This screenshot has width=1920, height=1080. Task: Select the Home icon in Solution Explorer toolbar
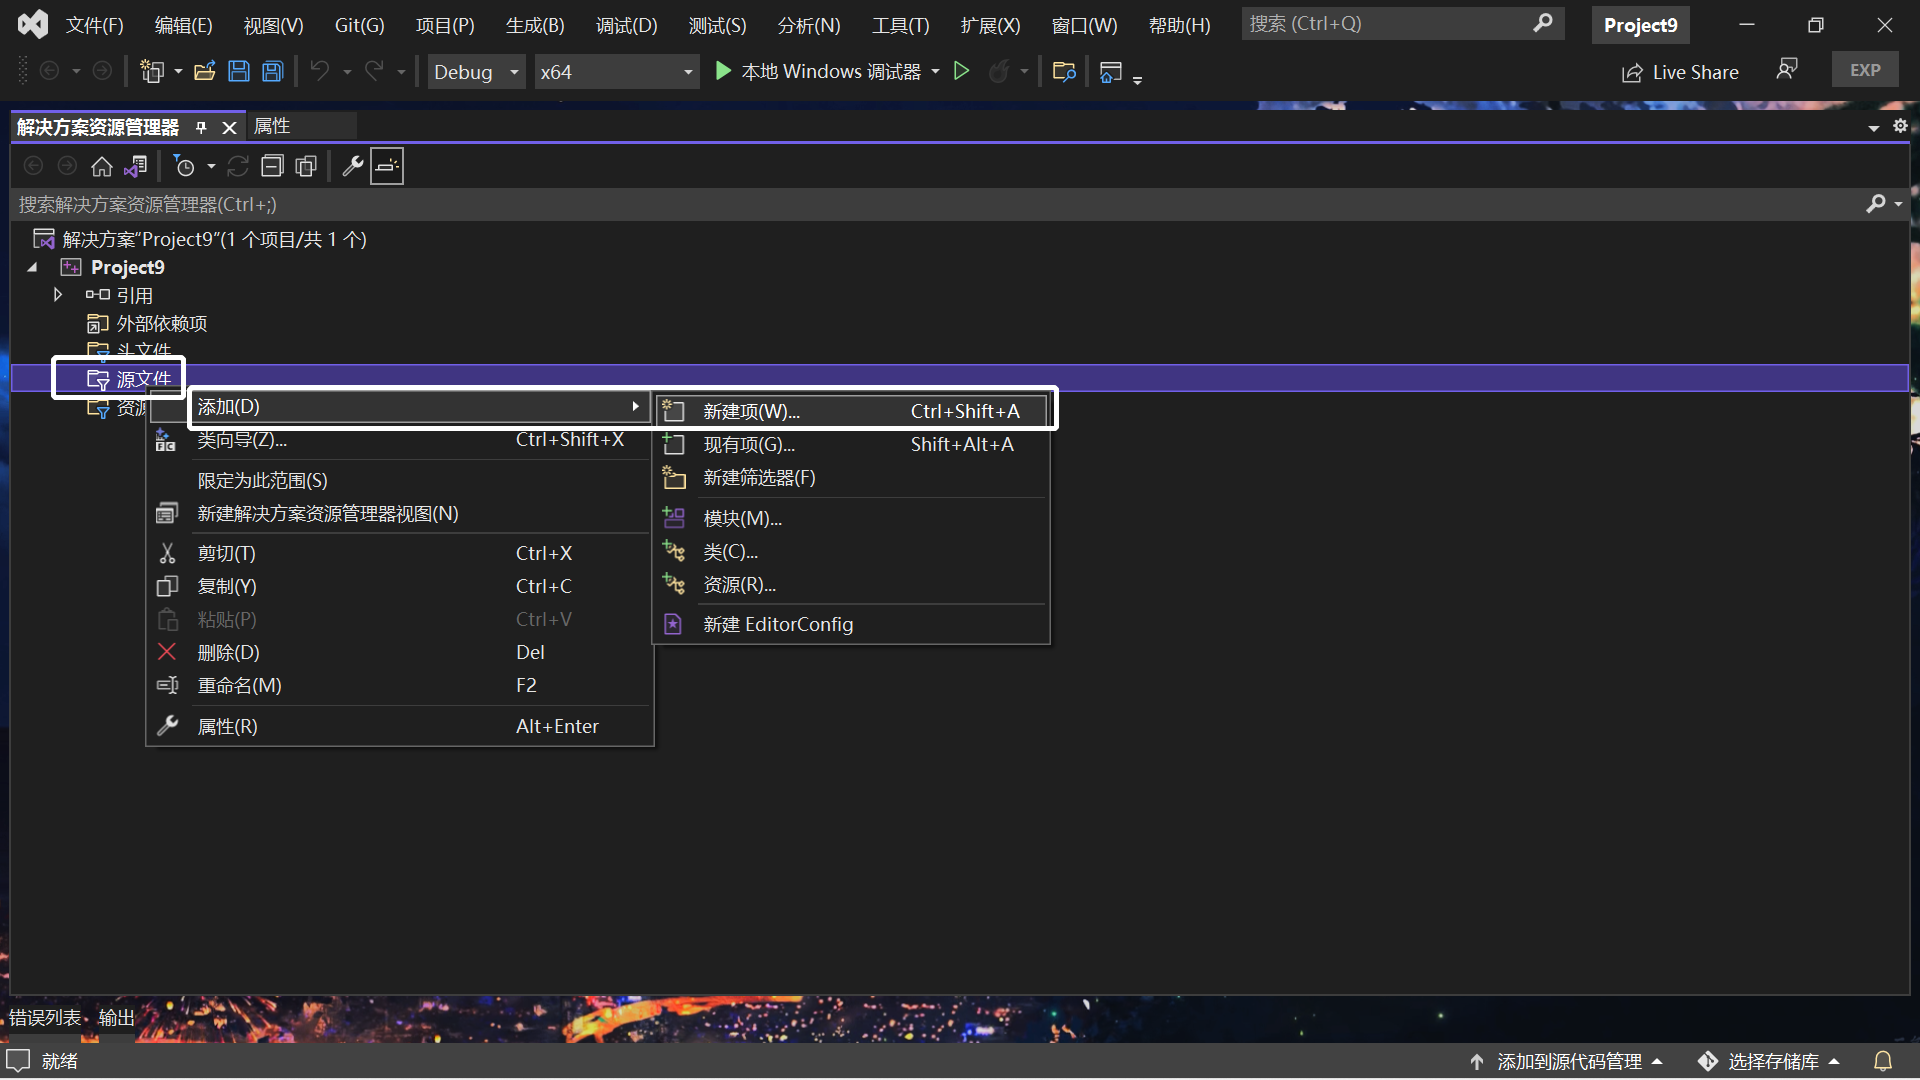(101, 166)
